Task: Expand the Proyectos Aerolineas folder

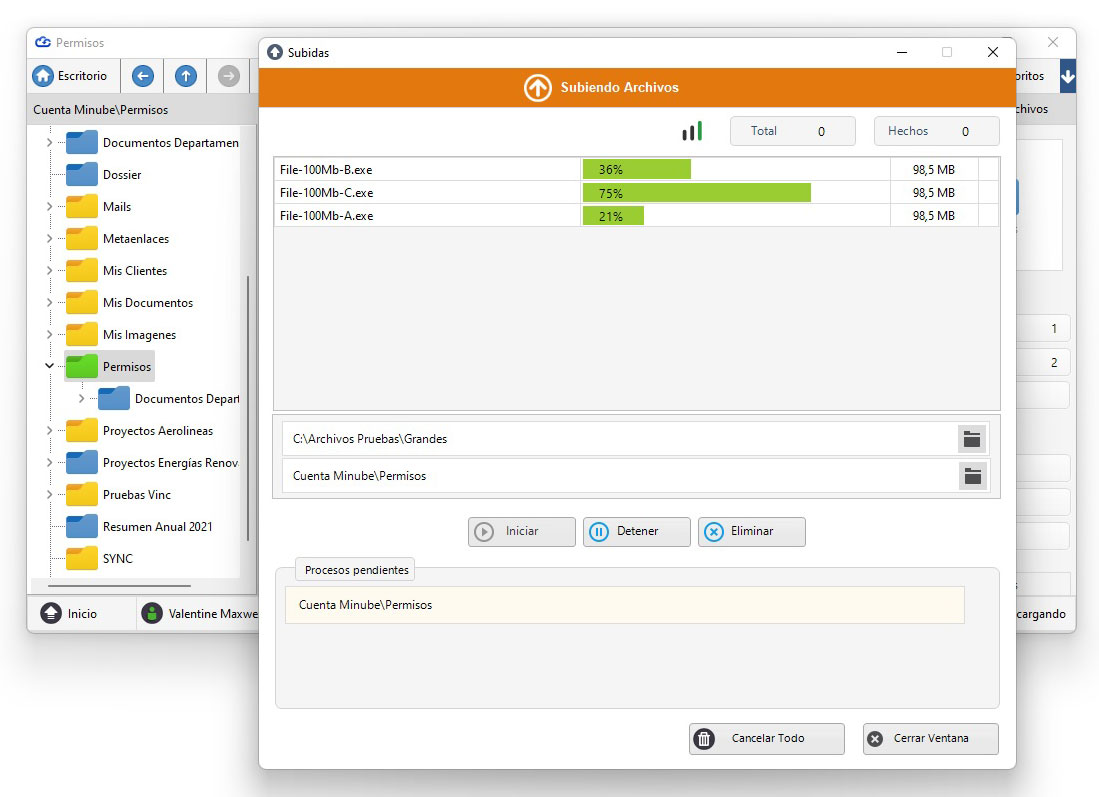Action: click(49, 430)
